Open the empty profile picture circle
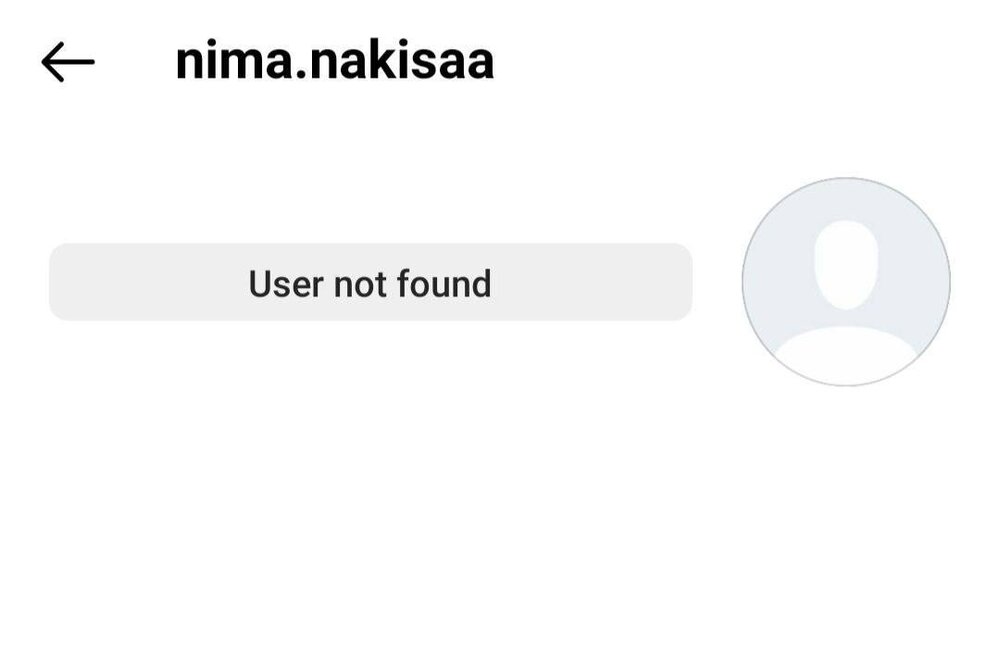1000x666 pixels. pos(846,281)
